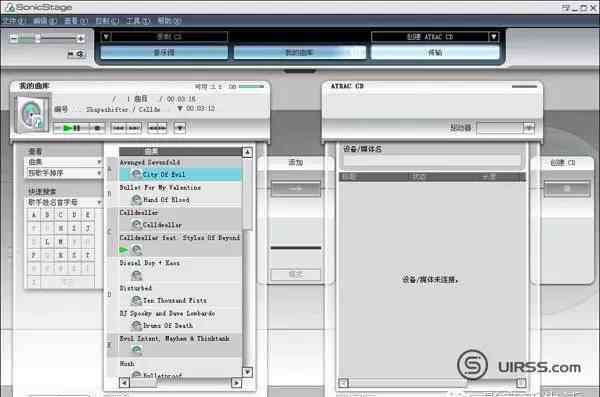This screenshot has width=600, height=397.
Task: Click the Ten Thousand Fists album icon
Action: (136, 300)
